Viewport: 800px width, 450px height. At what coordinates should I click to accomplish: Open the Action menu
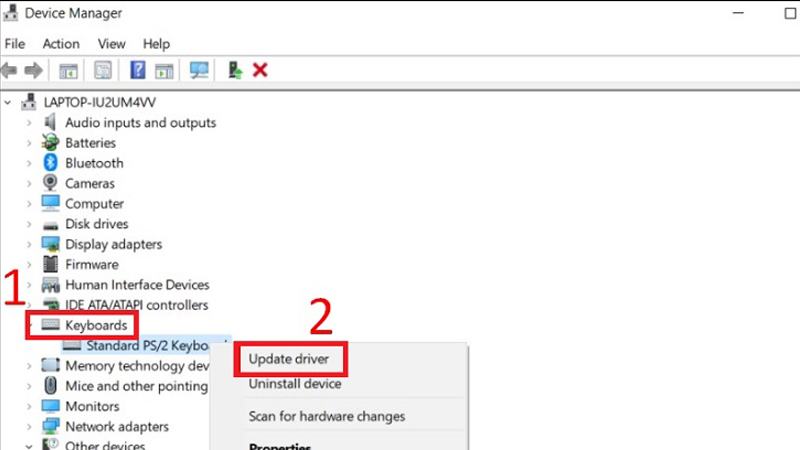point(61,44)
